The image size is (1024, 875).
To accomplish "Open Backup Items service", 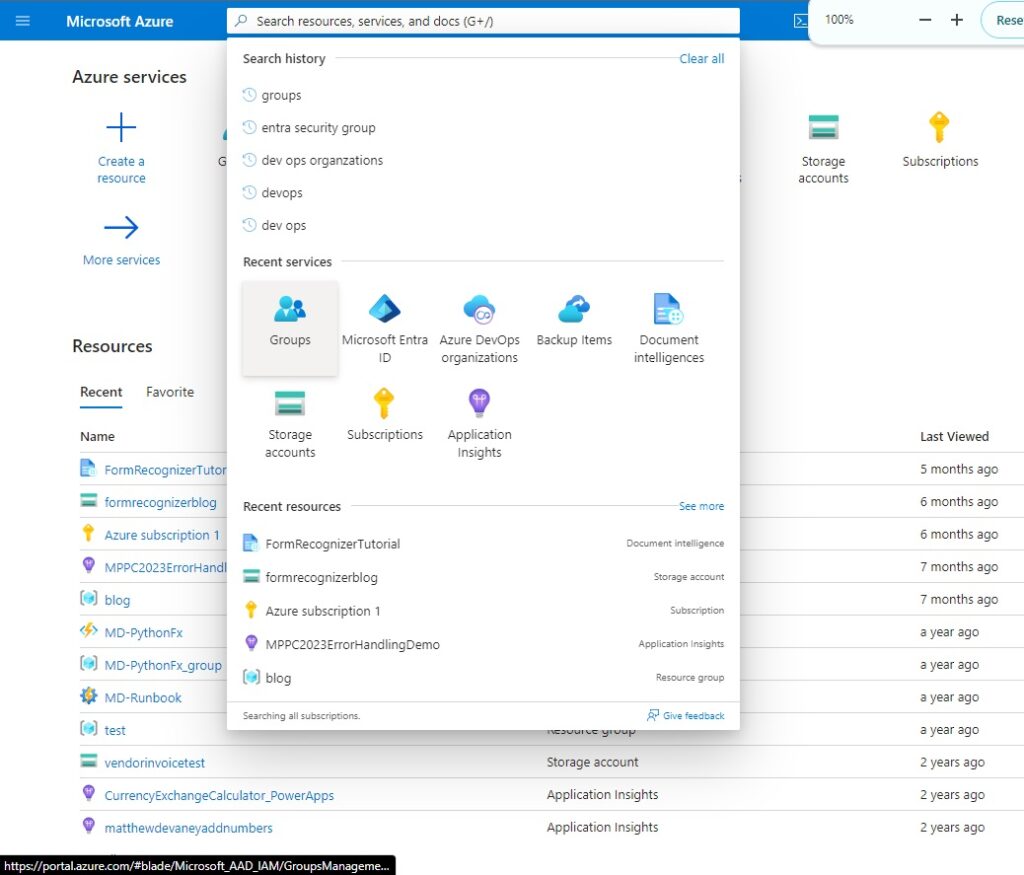I will click(574, 328).
